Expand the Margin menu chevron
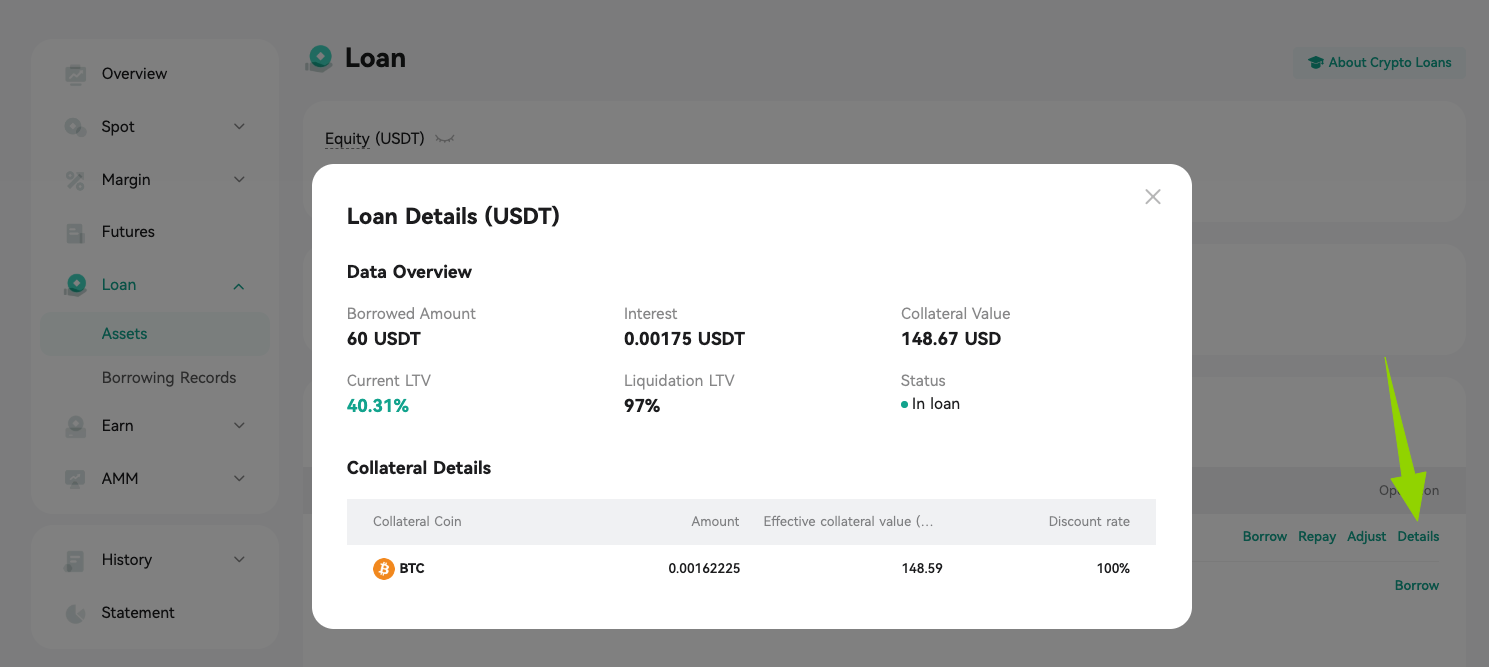The image size is (1489, 667). 239,180
